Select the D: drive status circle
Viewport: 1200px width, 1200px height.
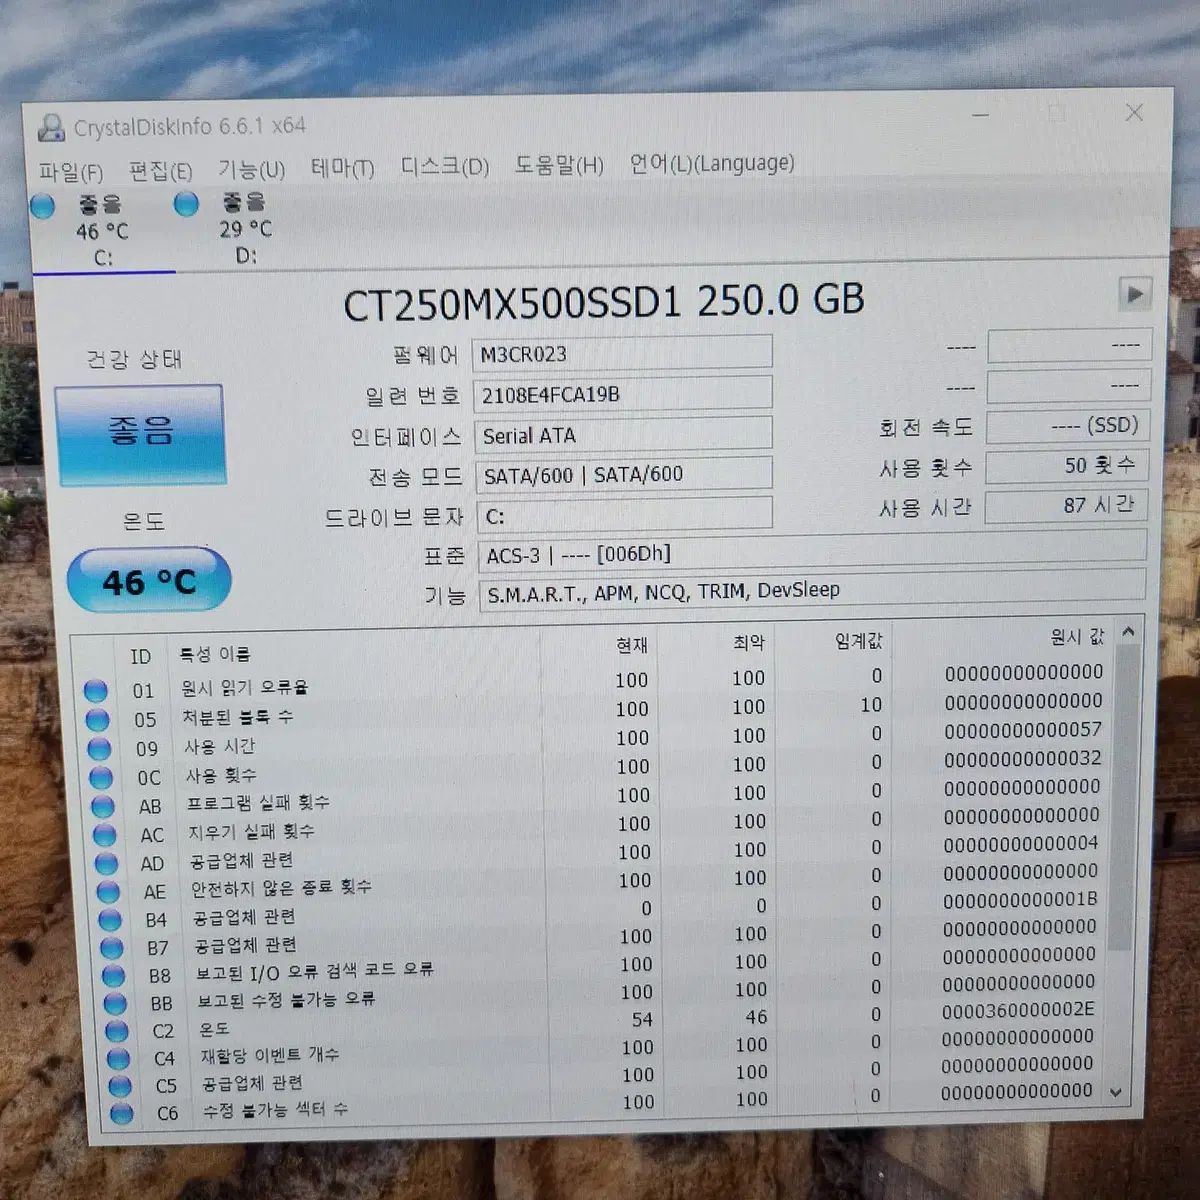tap(186, 204)
